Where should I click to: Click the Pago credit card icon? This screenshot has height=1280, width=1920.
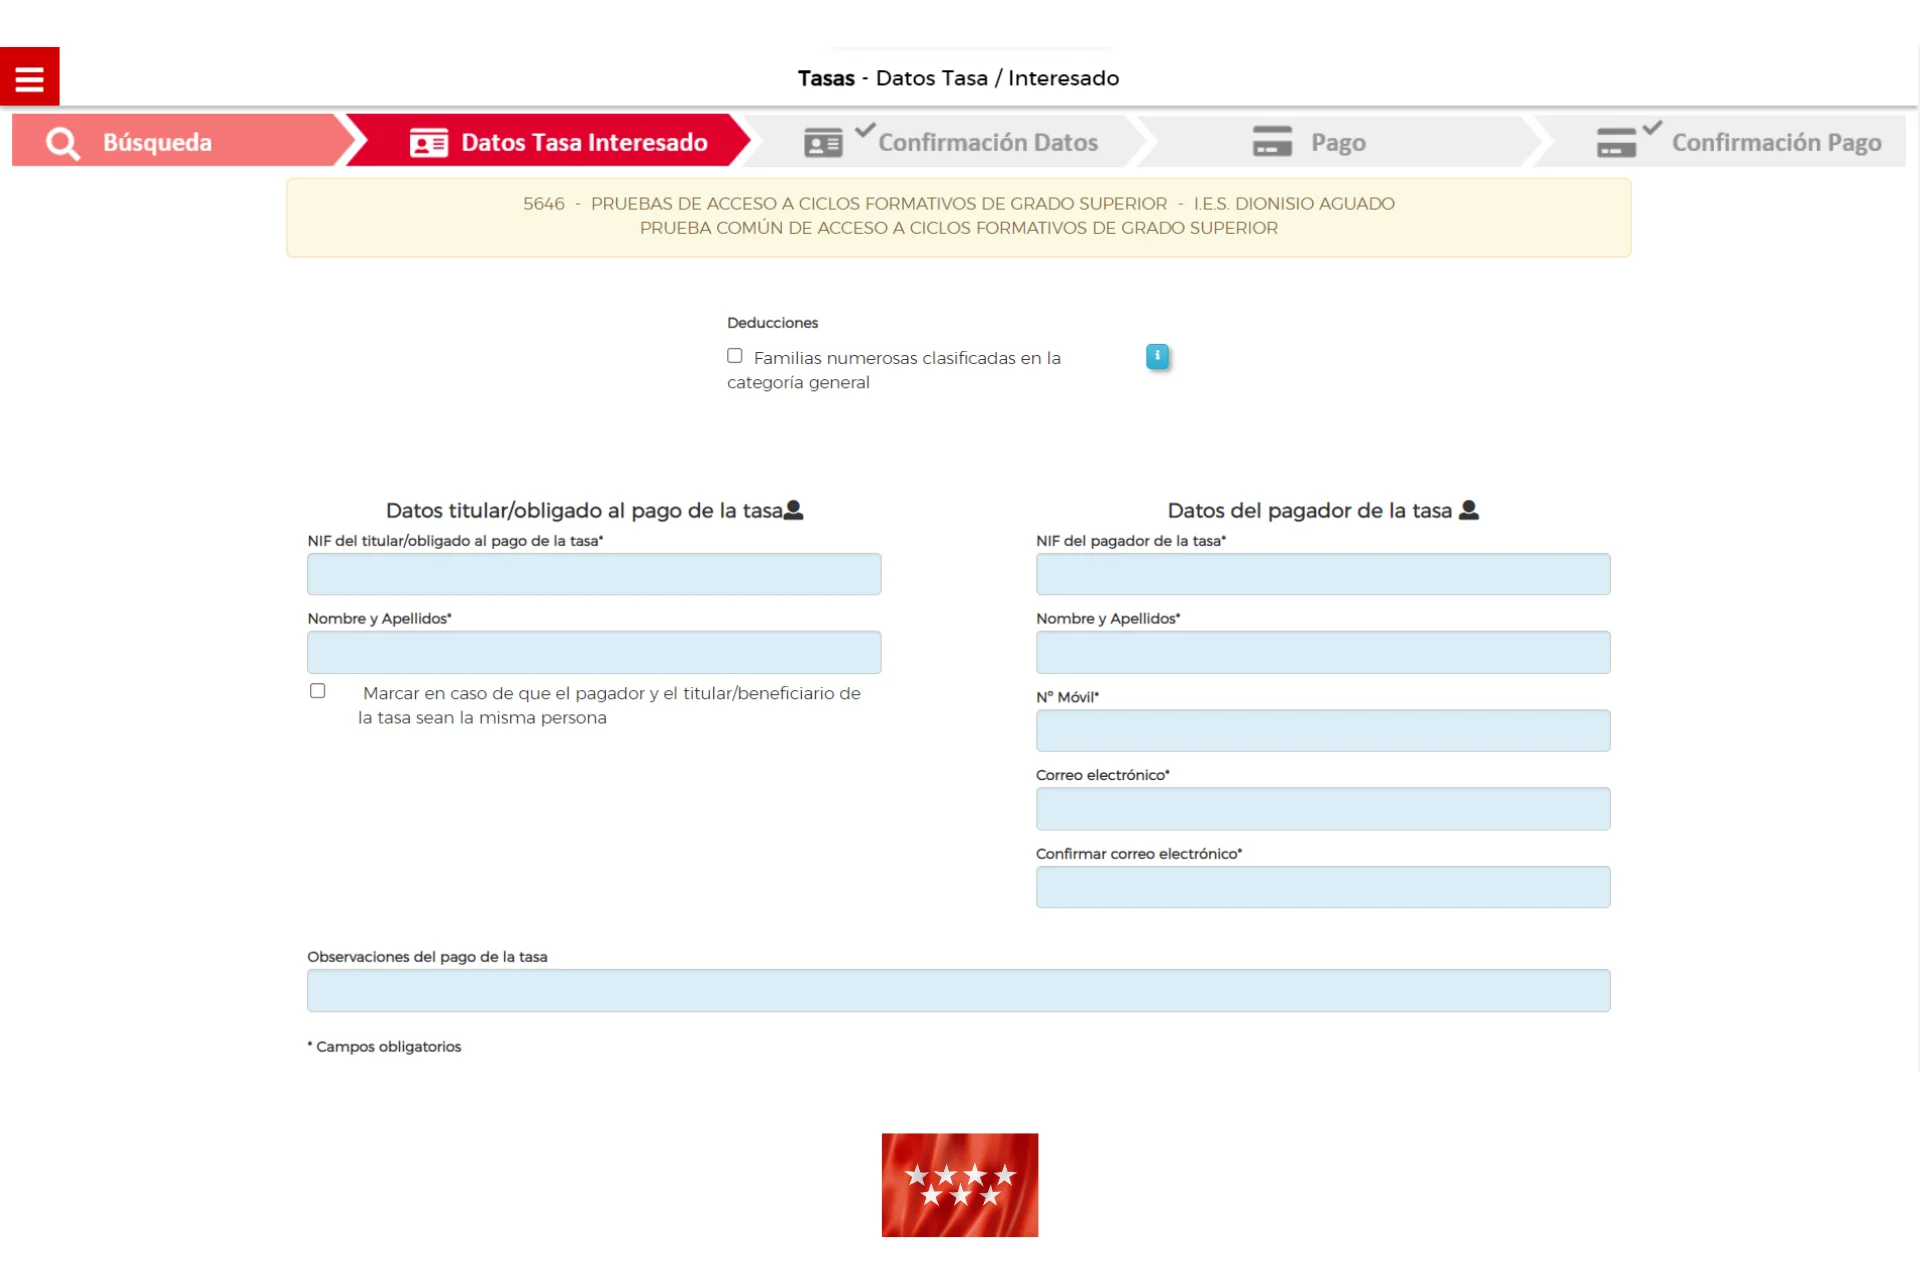coord(1272,142)
